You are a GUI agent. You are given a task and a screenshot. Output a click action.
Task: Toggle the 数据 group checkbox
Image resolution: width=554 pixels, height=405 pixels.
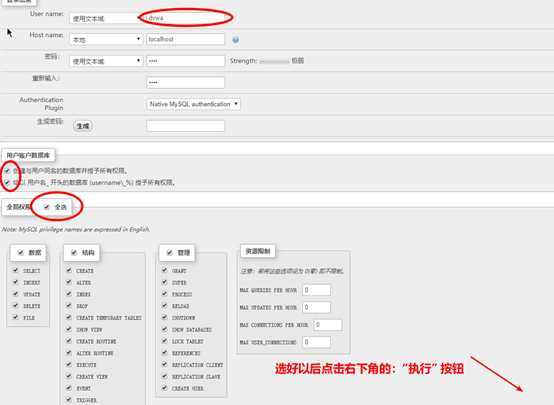tap(20, 252)
